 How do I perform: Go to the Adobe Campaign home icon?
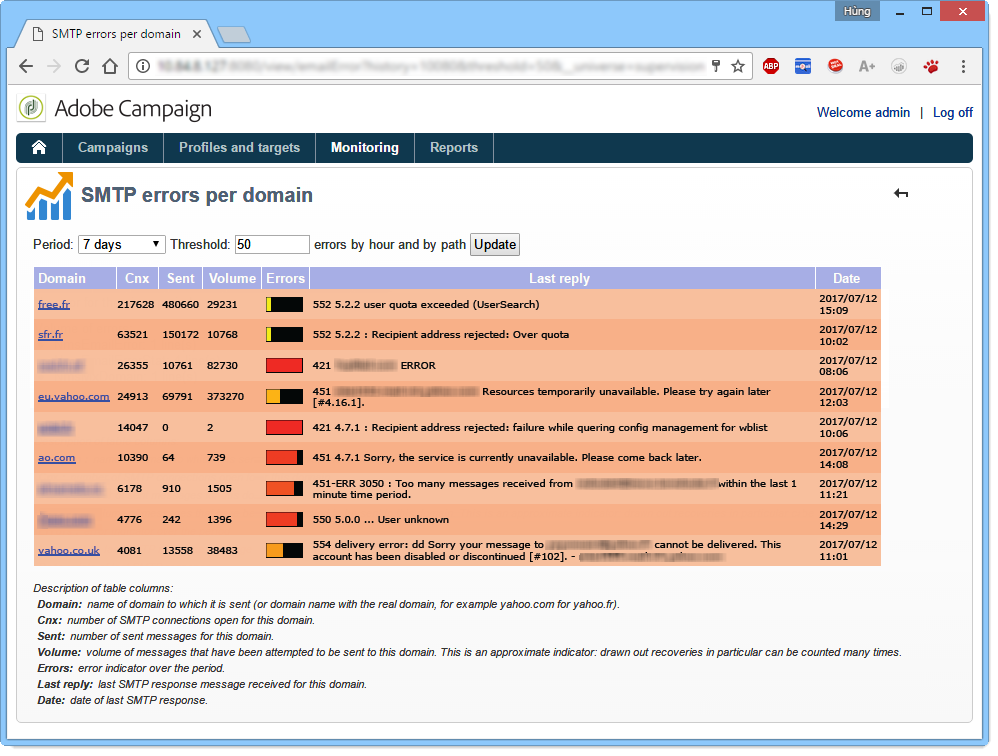[x=39, y=148]
